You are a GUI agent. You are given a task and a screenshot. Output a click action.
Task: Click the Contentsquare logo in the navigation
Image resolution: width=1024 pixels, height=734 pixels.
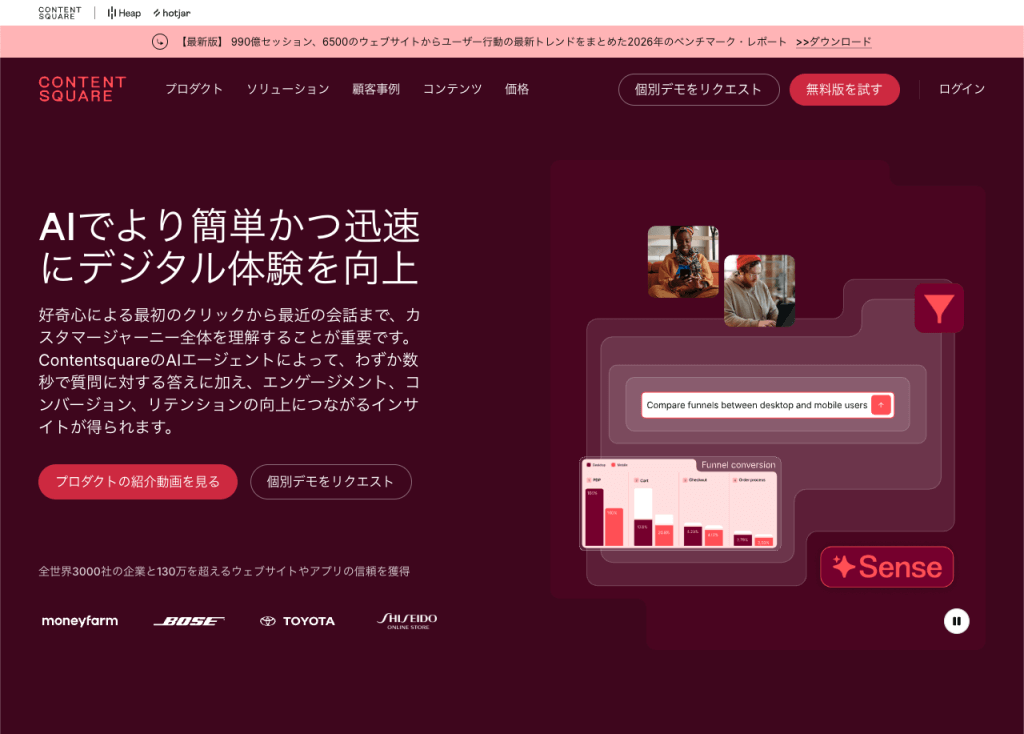tap(82, 89)
